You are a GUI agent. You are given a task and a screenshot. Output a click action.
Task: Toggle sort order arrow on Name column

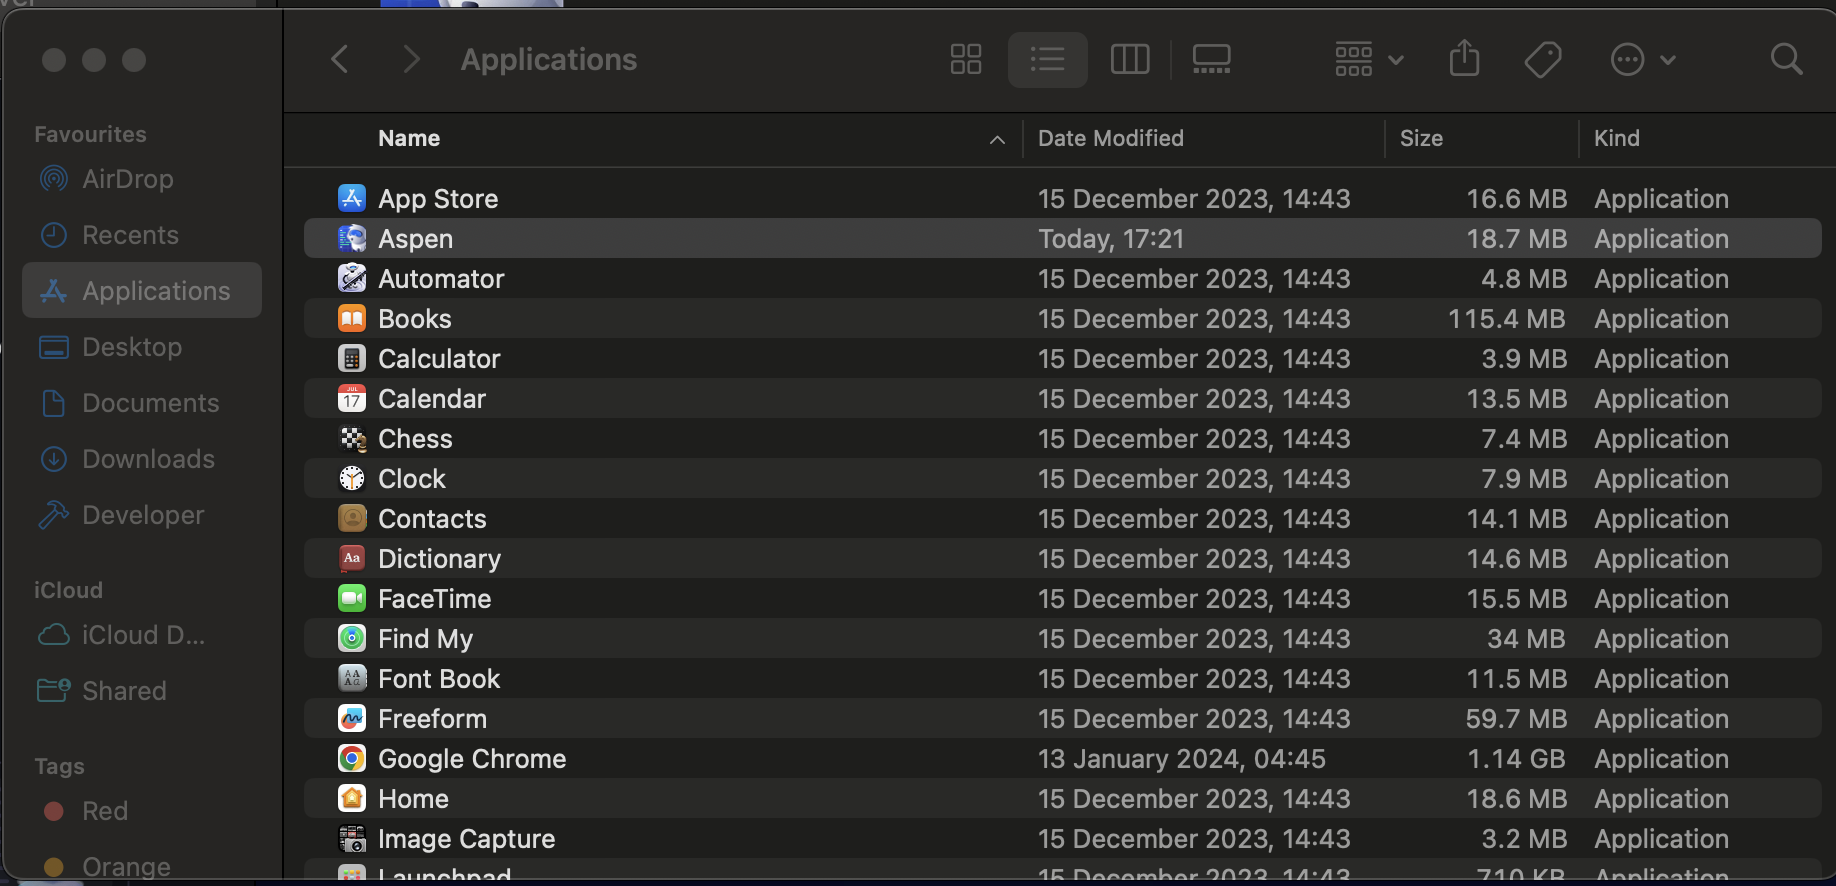997,140
